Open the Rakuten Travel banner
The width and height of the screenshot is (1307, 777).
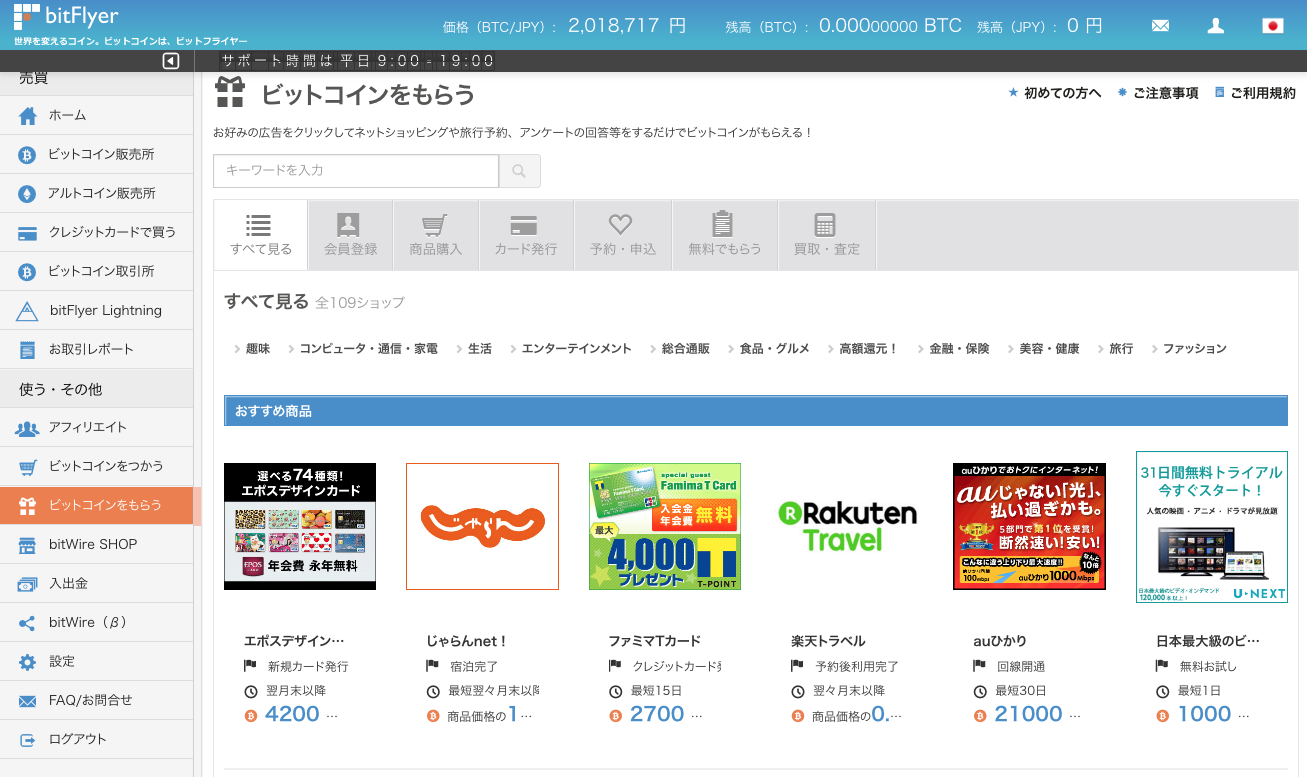(847, 526)
